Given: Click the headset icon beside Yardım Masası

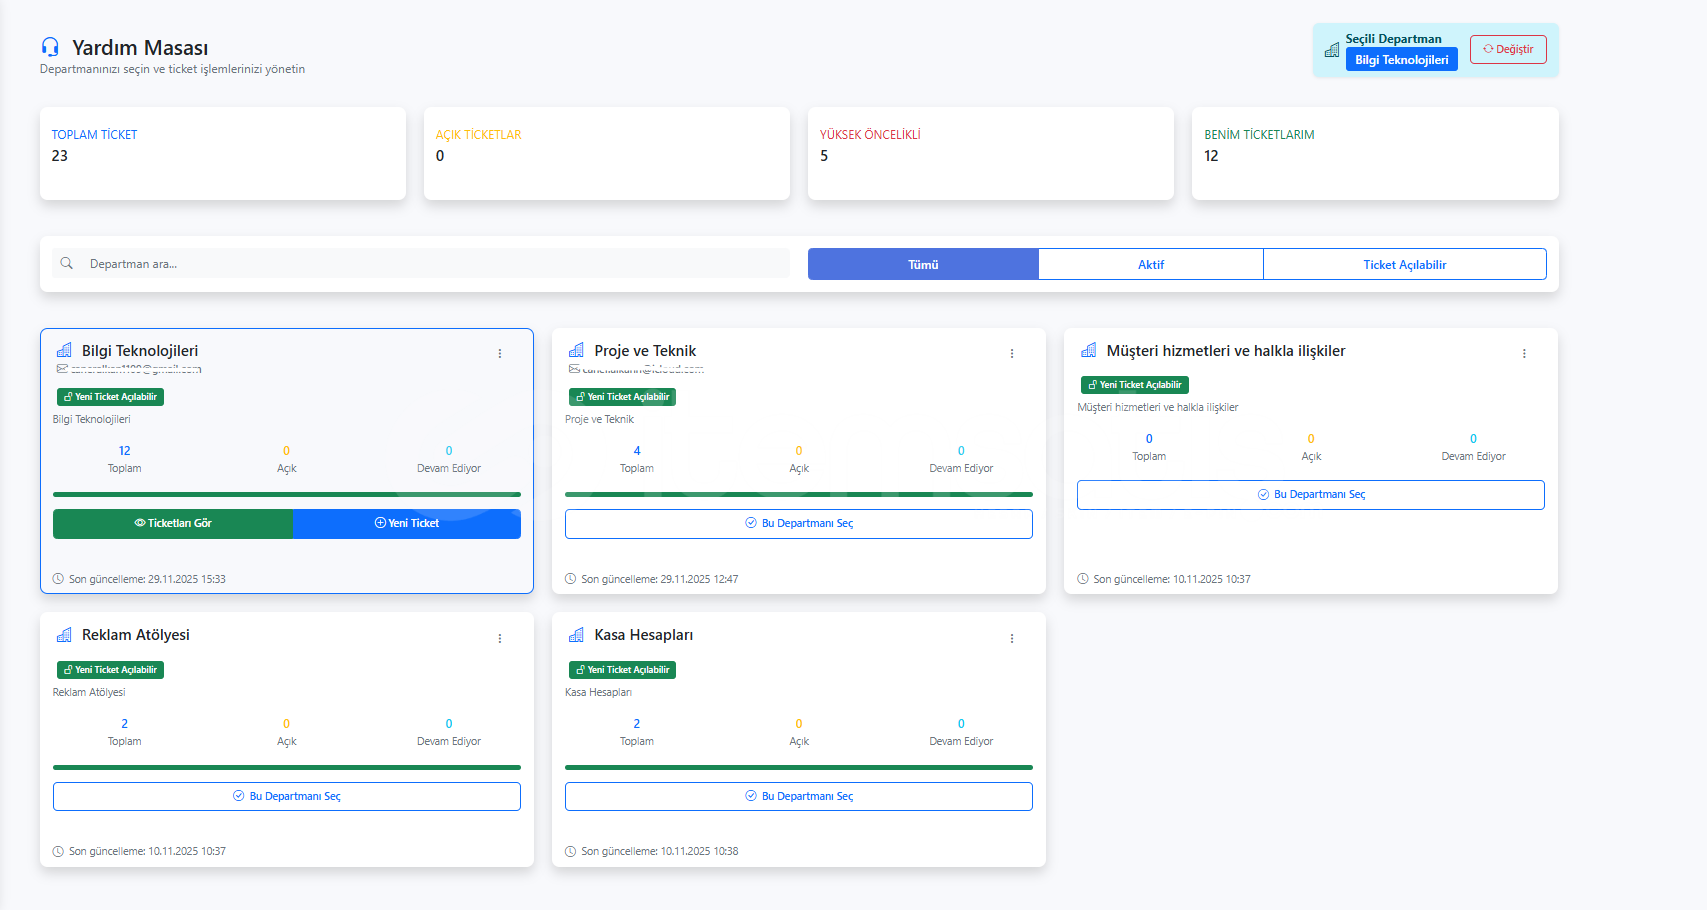Looking at the screenshot, I should (50, 47).
